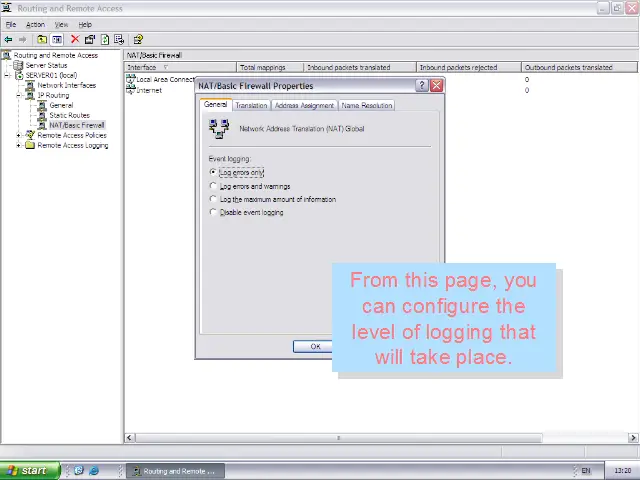The image size is (640, 480).
Task: Sort by the Interface column header
Action: coord(180,67)
